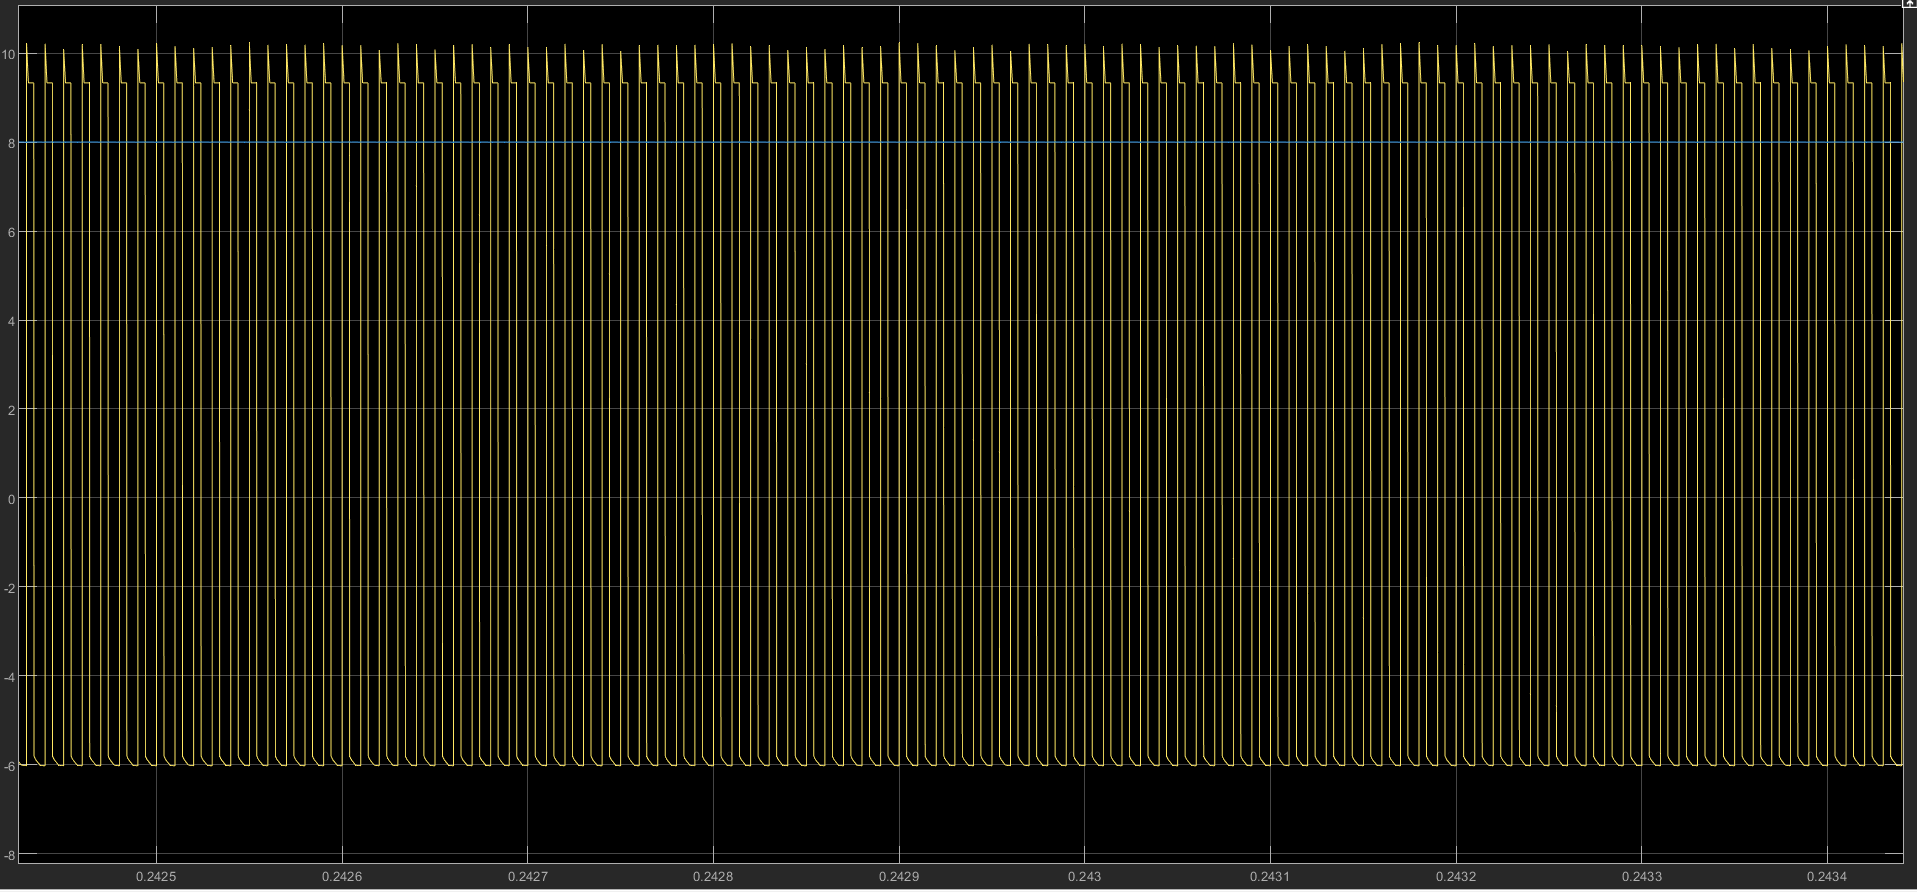Click the up-arrow restore axes icon
Image resolution: width=1917 pixels, height=892 pixels.
click(x=1909, y=4)
